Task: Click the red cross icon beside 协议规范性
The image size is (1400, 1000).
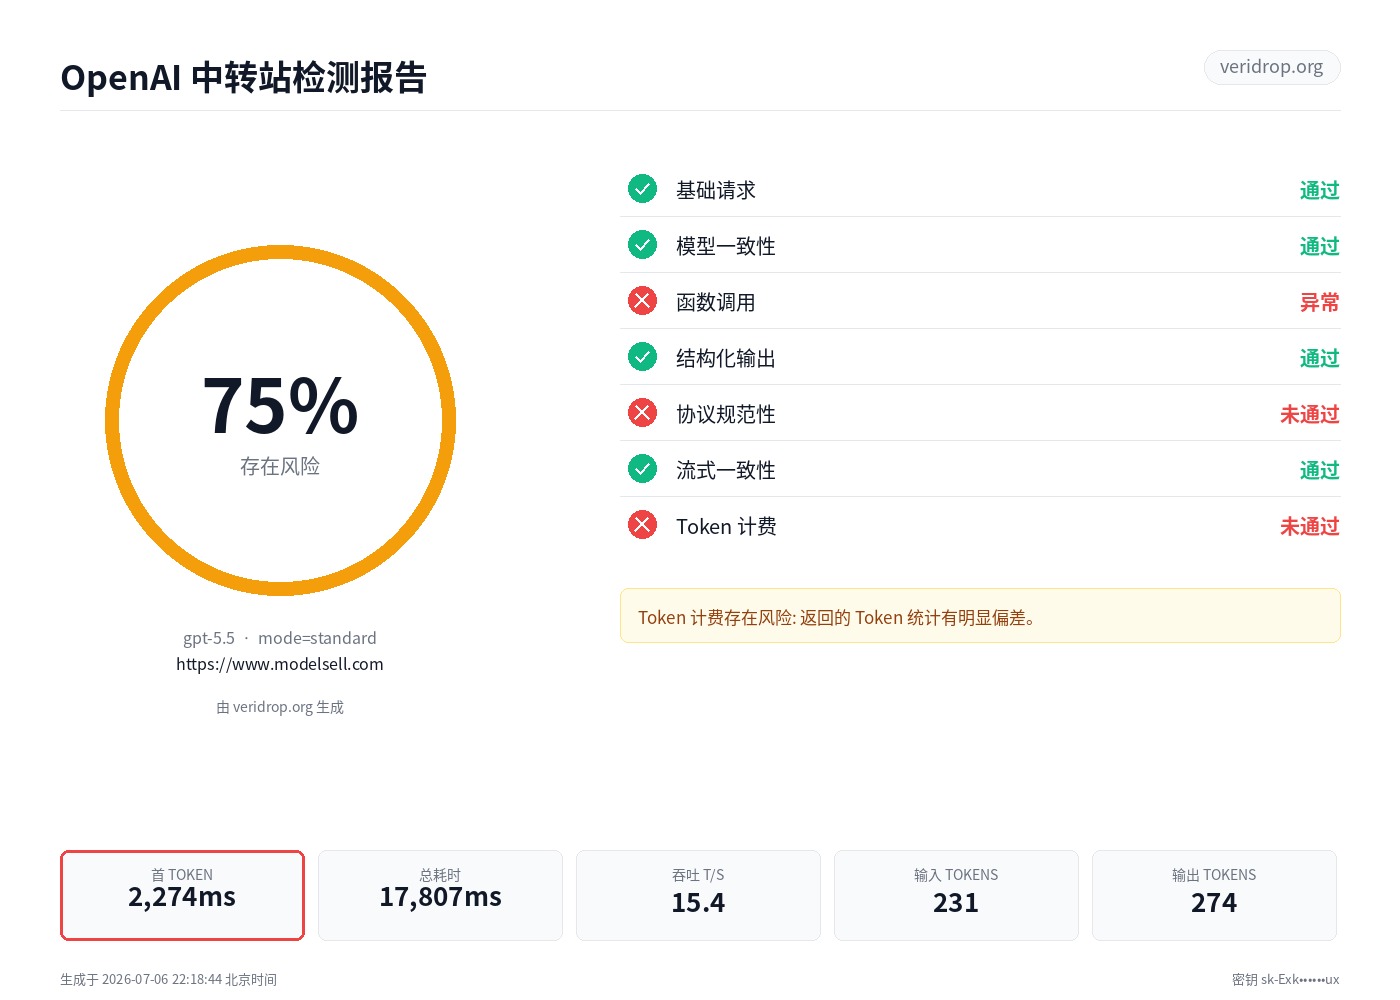Action: tap(642, 413)
